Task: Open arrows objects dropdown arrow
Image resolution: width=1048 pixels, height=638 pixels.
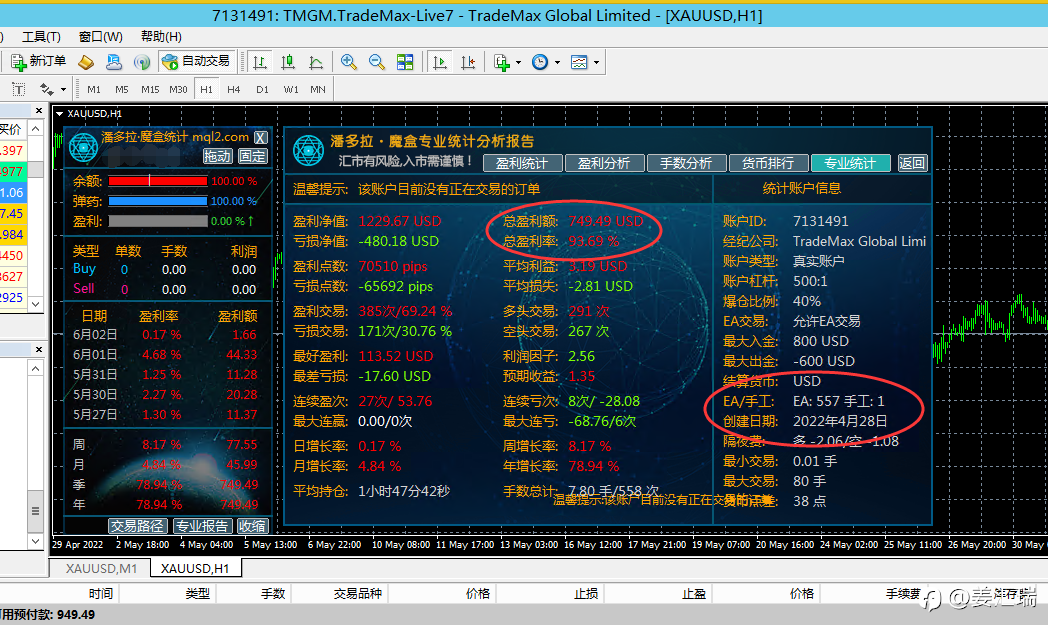Action: 63,90
